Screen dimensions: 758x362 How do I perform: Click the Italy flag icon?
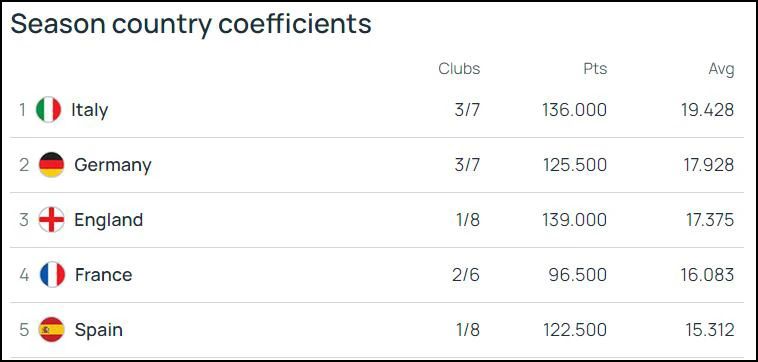pyautogui.click(x=48, y=110)
